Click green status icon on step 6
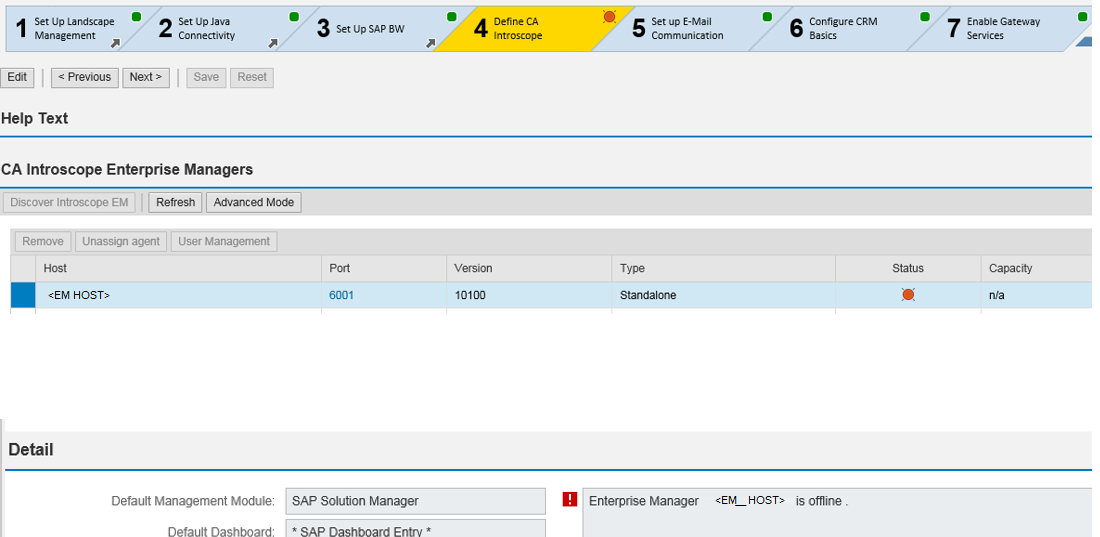Viewport: 1100px width, 537px height. click(x=925, y=16)
